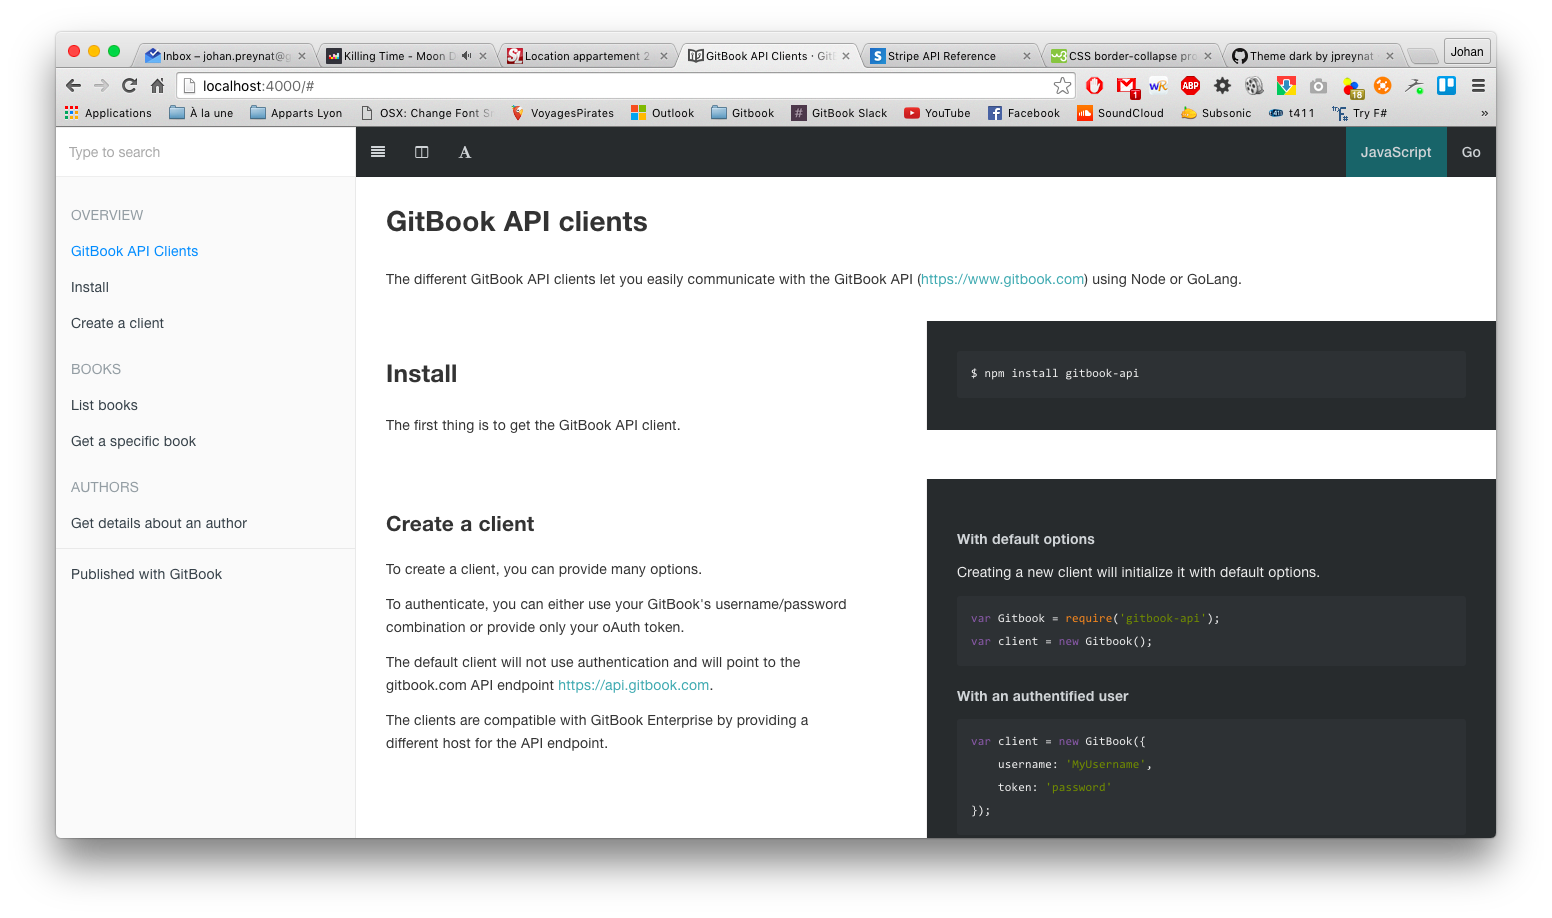
Task: Open the https://api.gitbook.com link
Action: 633,685
